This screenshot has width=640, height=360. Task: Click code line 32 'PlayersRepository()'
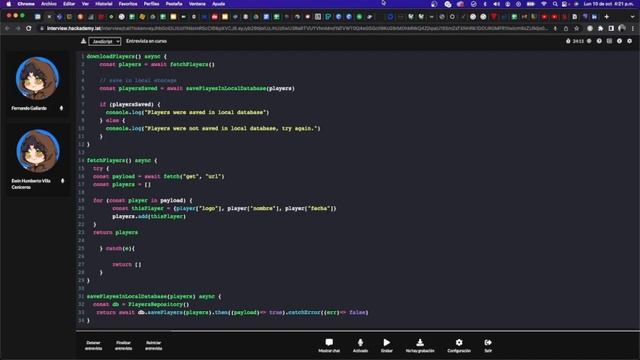(159, 304)
